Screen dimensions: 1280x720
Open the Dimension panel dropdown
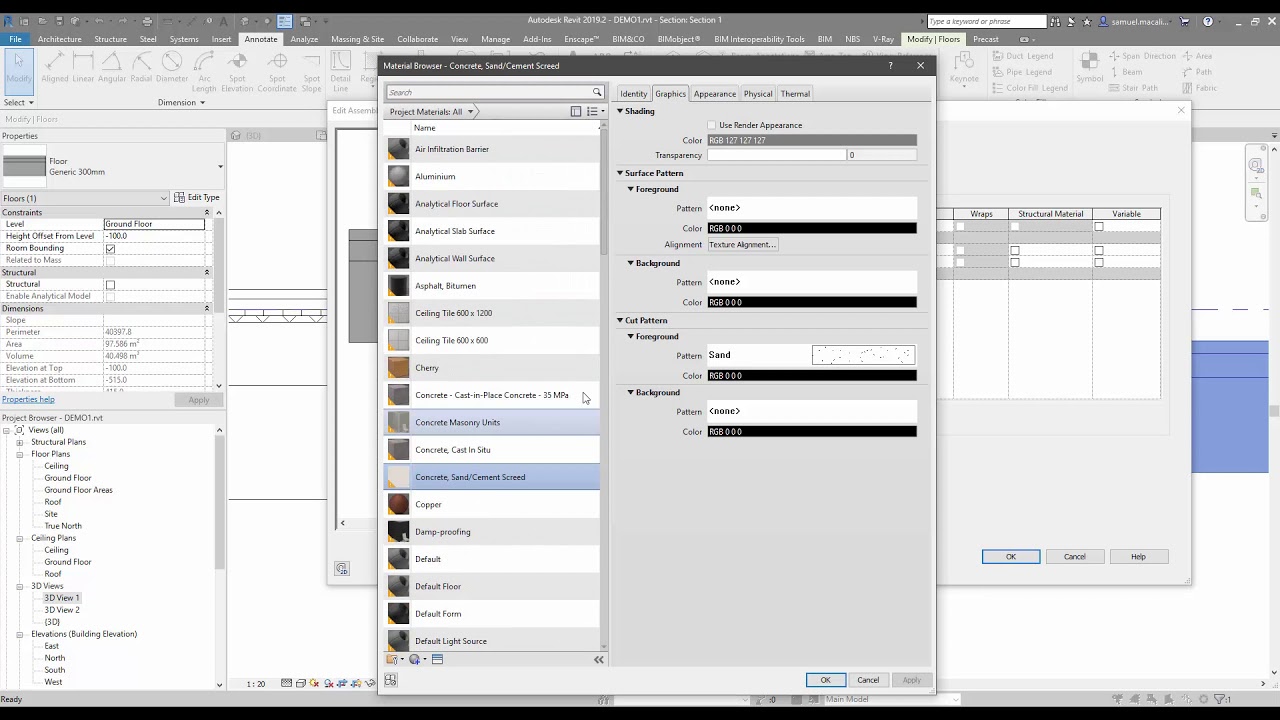tap(181, 102)
